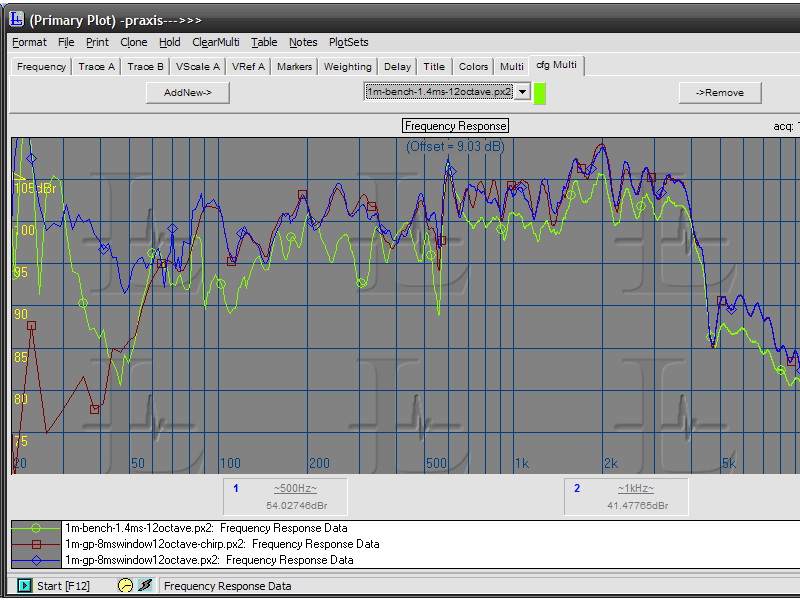
Task: Click the 500 frequency axis label
Action: coord(437,463)
